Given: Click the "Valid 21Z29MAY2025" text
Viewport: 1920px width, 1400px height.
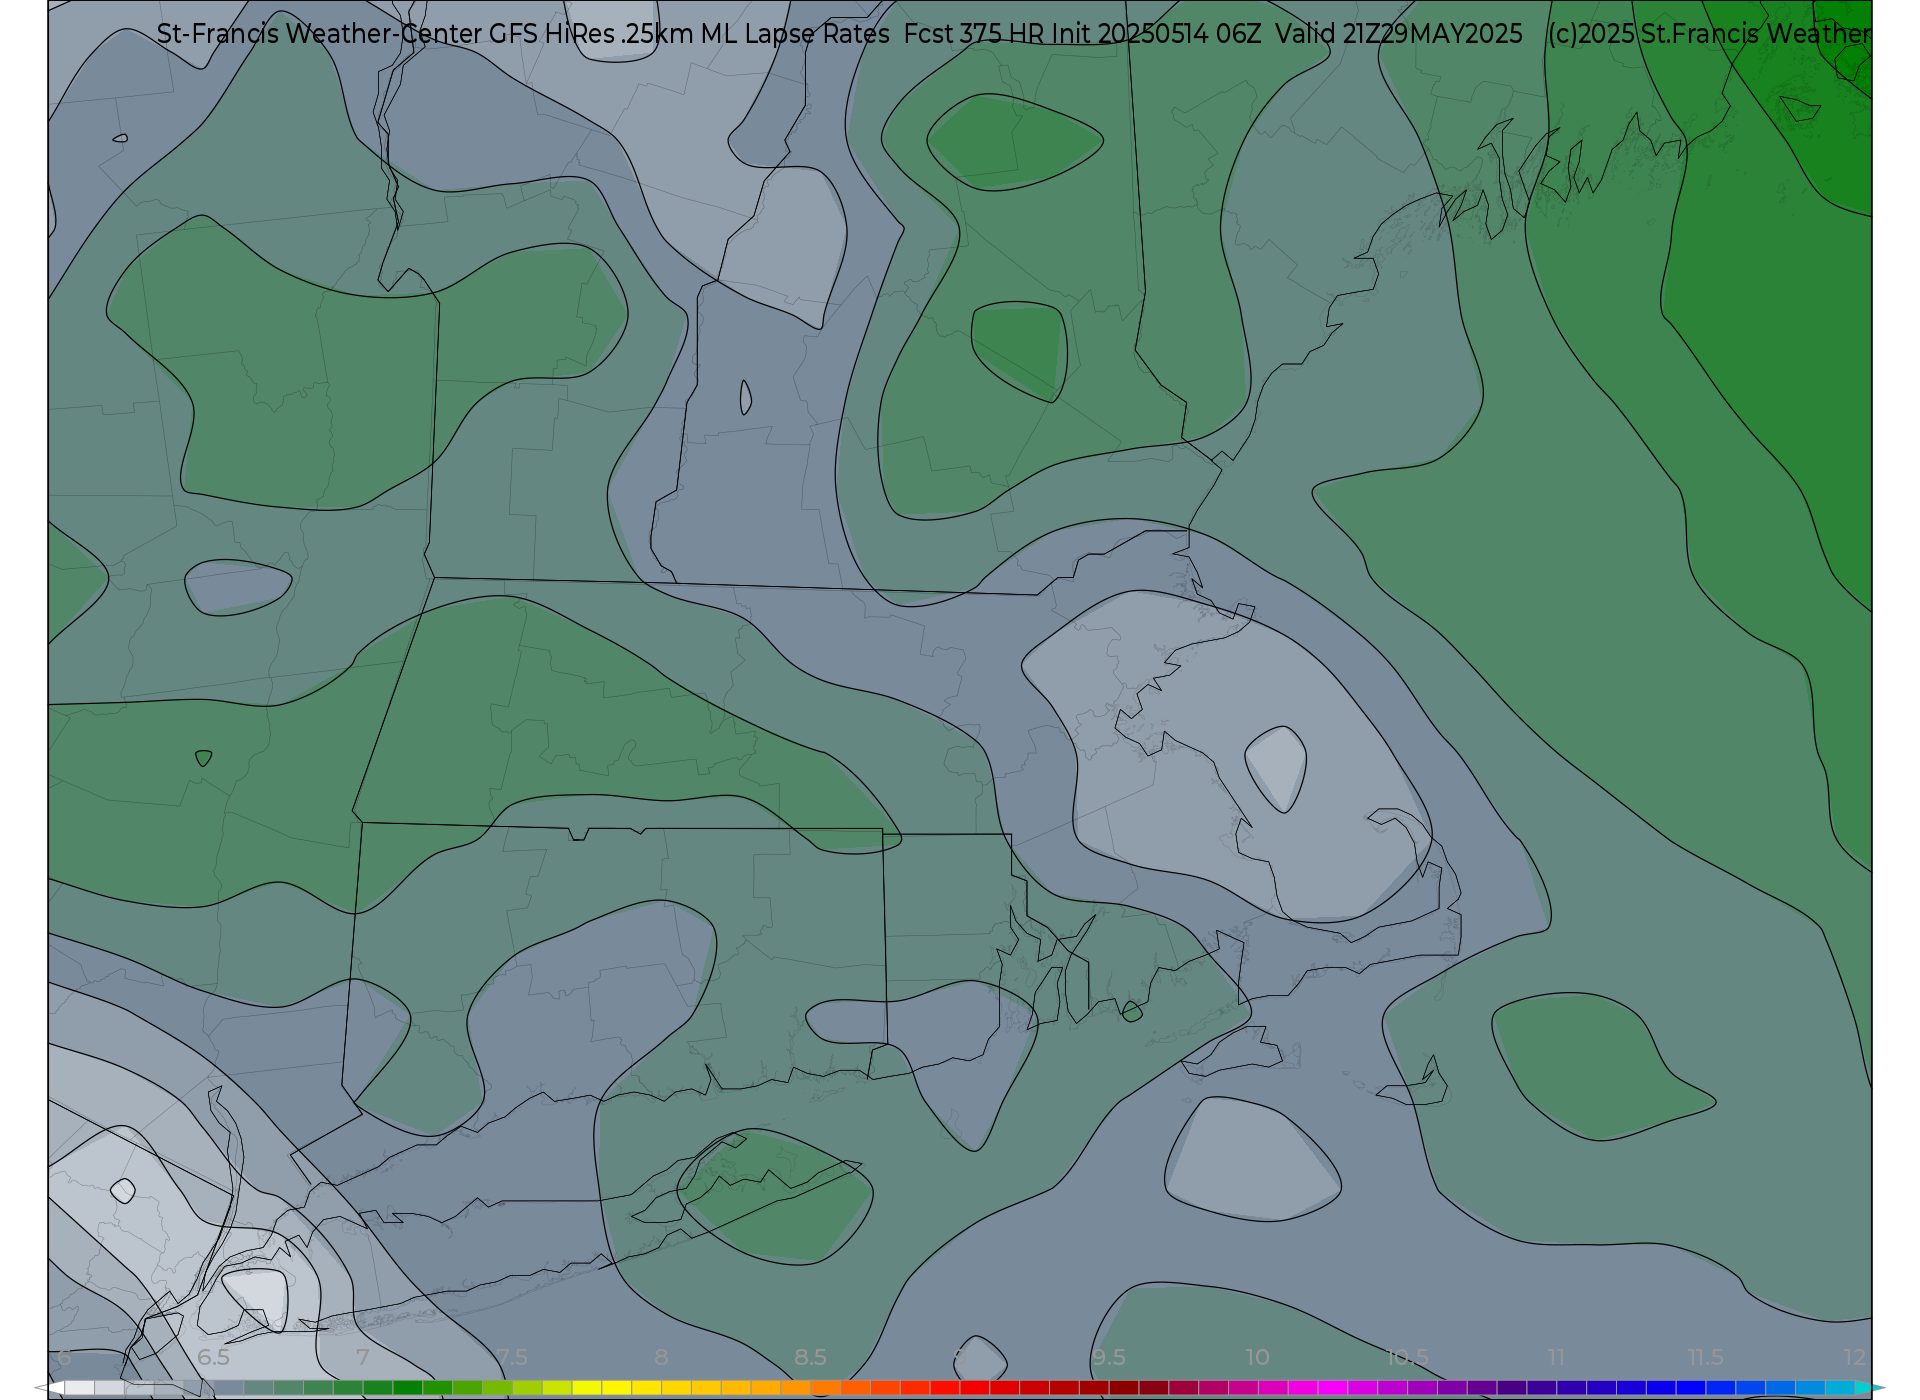Looking at the screenshot, I should point(1399,34).
